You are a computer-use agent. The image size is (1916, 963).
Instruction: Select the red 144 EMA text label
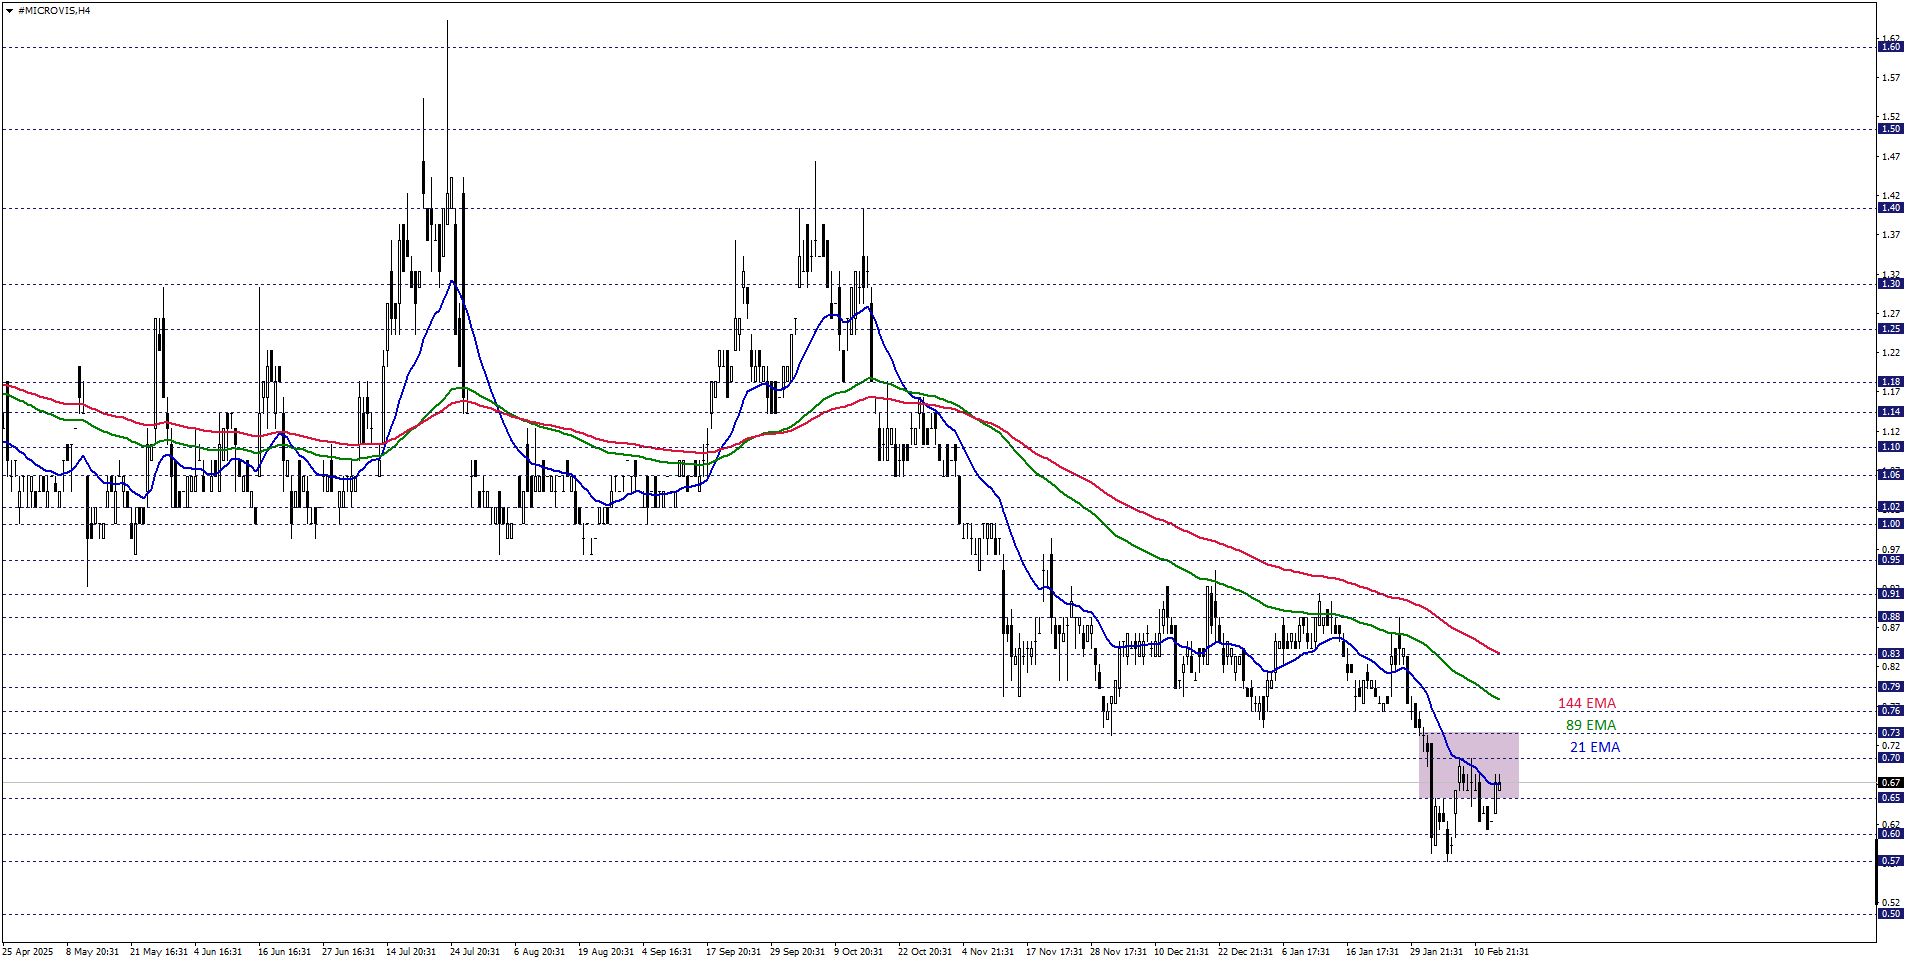click(x=1586, y=704)
